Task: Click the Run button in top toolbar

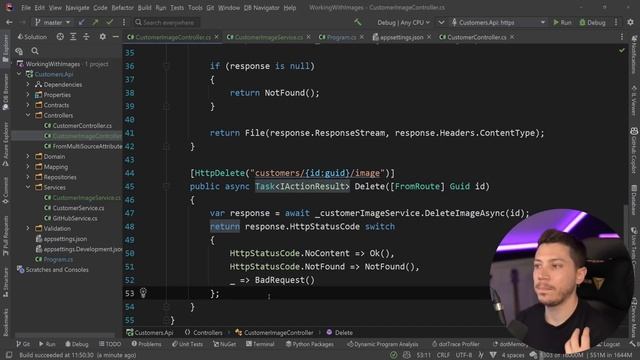Action: [562, 22]
